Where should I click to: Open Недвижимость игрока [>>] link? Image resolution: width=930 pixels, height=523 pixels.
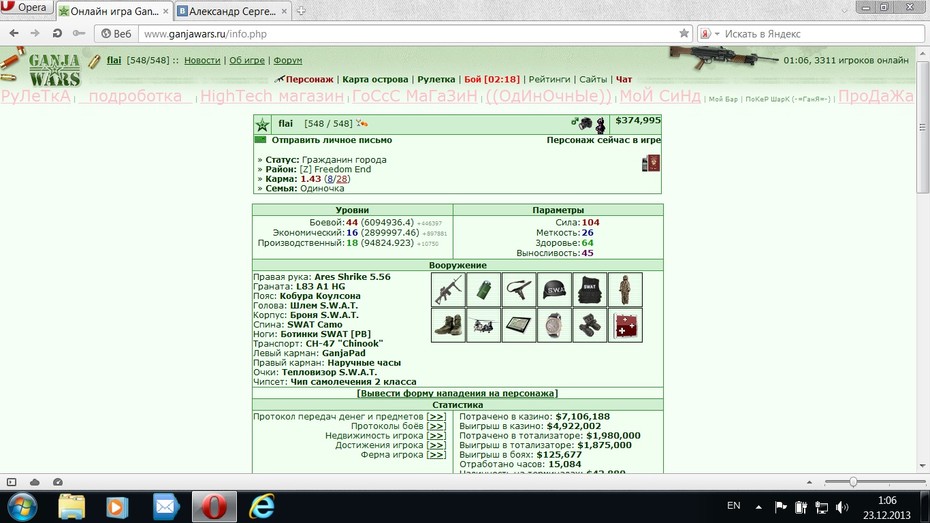[436, 436]
